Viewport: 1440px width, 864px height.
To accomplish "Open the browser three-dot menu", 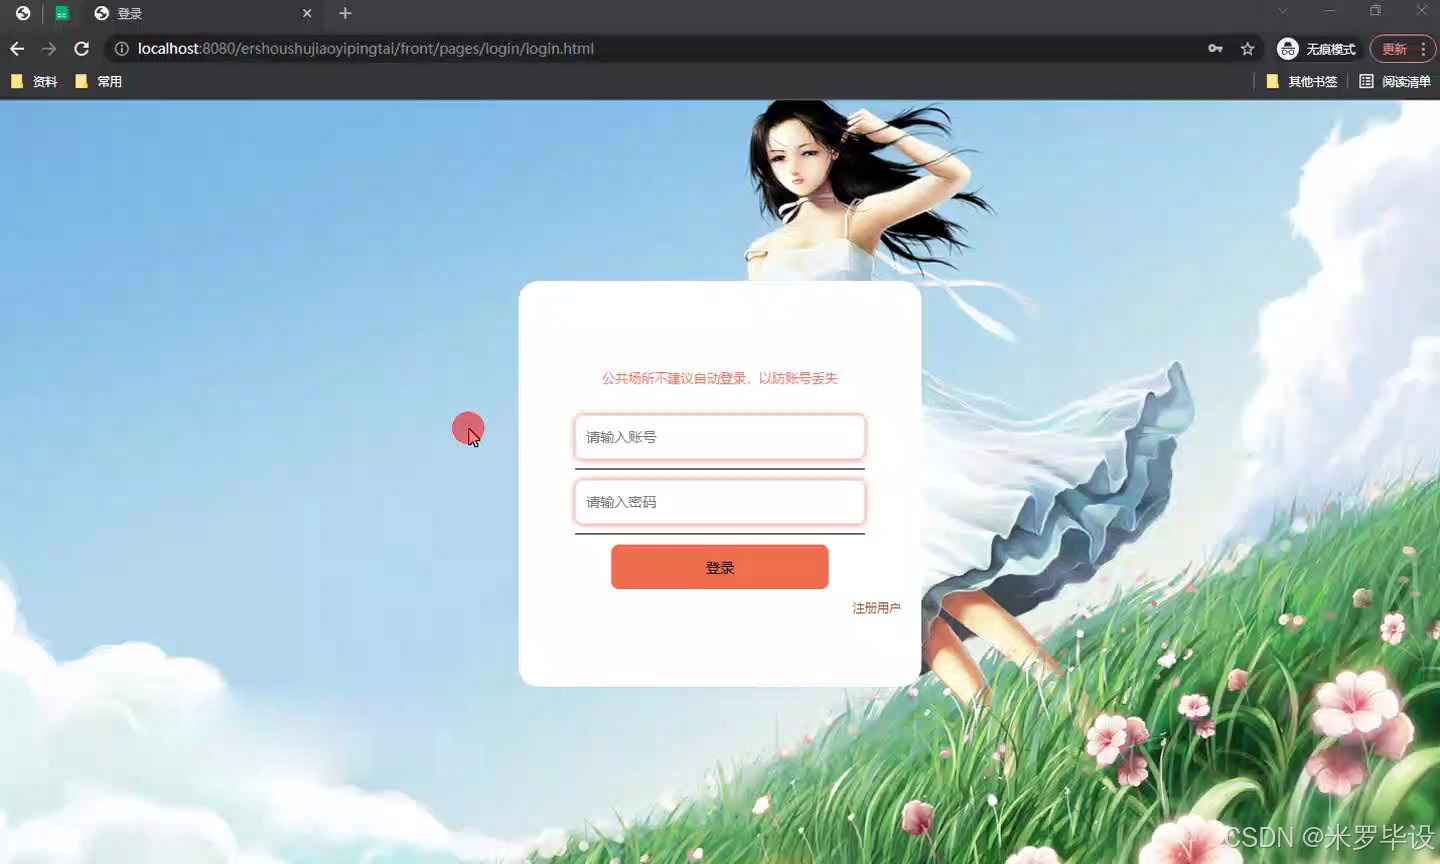I will tap(1423, 49).
